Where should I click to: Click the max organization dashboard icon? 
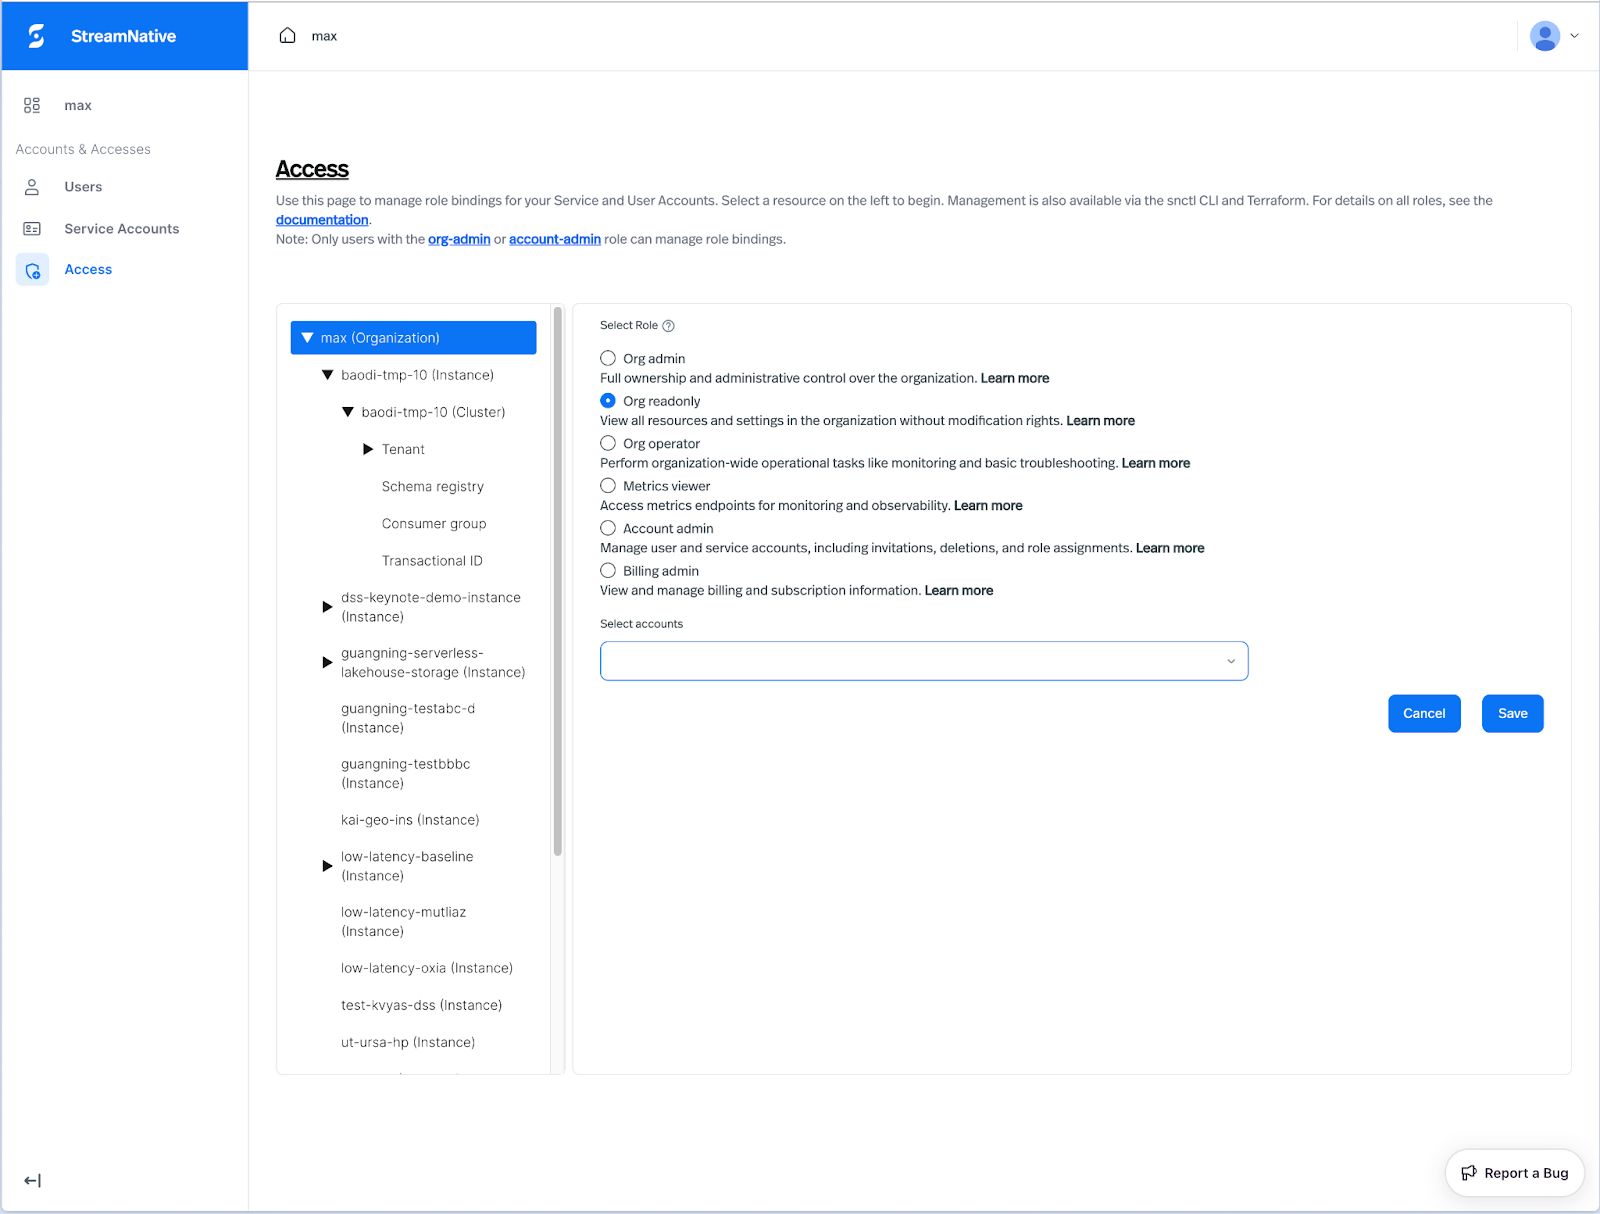point(32,105)
